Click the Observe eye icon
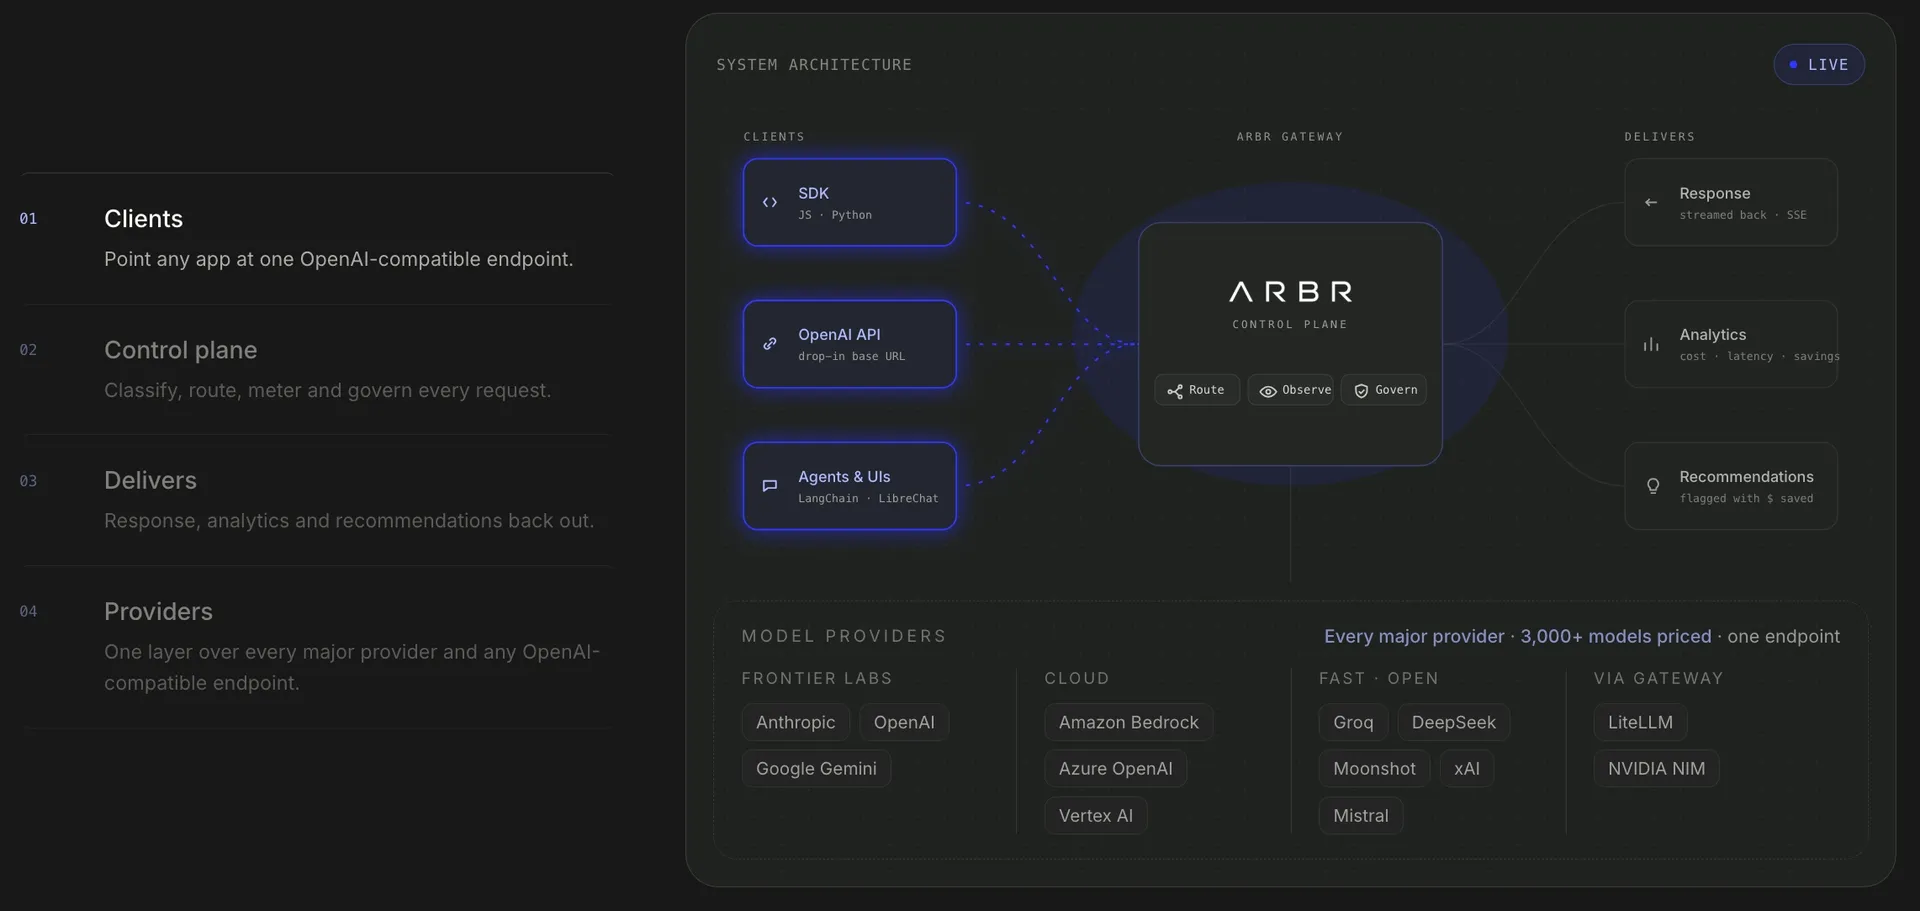 pyautogui.click(x=1268, y=391)
